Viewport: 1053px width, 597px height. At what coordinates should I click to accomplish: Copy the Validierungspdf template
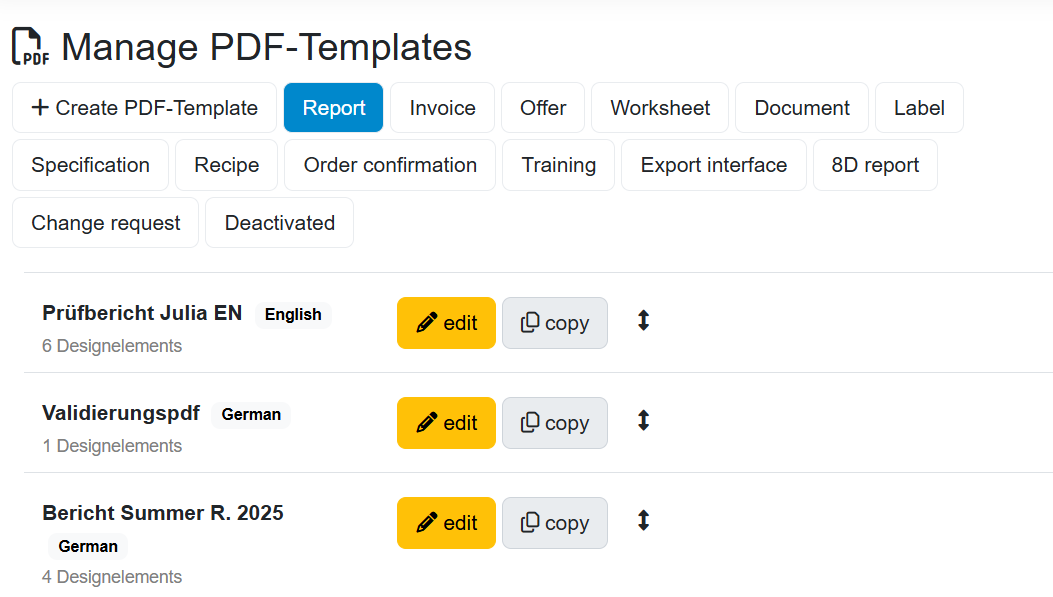pos(555,423)
